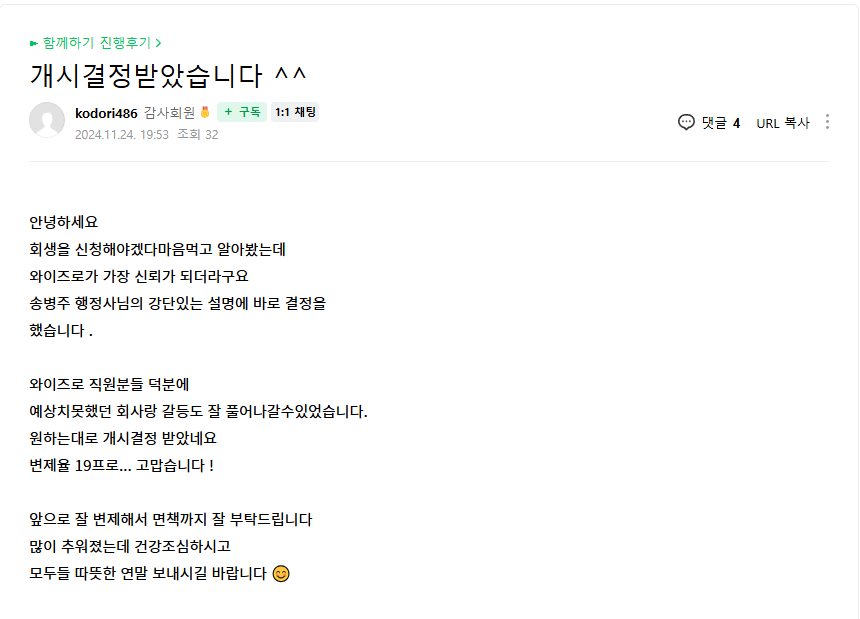This screenshot has height=619, width=860.
Task: Click the smiley emoji ending the post
Action: (x=281, y=574)
